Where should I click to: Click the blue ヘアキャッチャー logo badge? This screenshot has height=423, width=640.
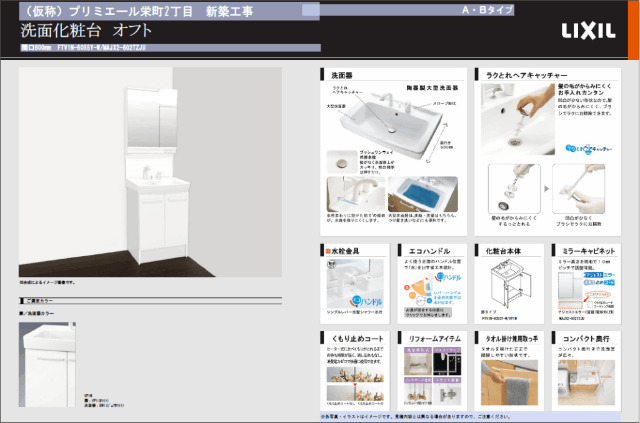pyautogui.click(x=589, y=149)
